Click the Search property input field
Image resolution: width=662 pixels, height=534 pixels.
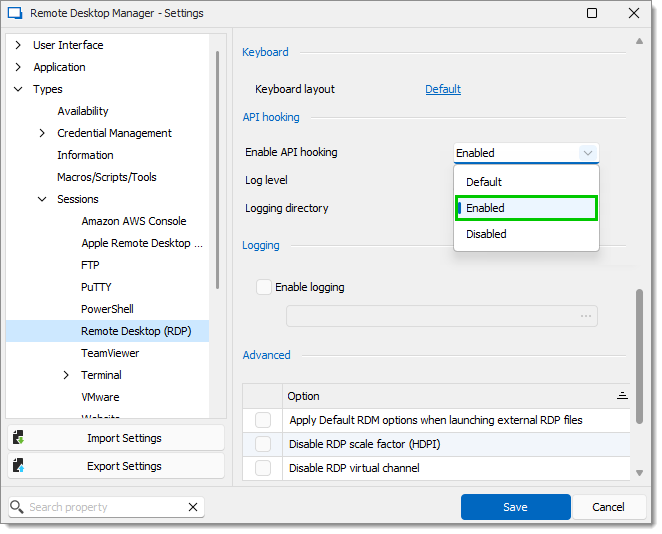(x=106, y=507)
